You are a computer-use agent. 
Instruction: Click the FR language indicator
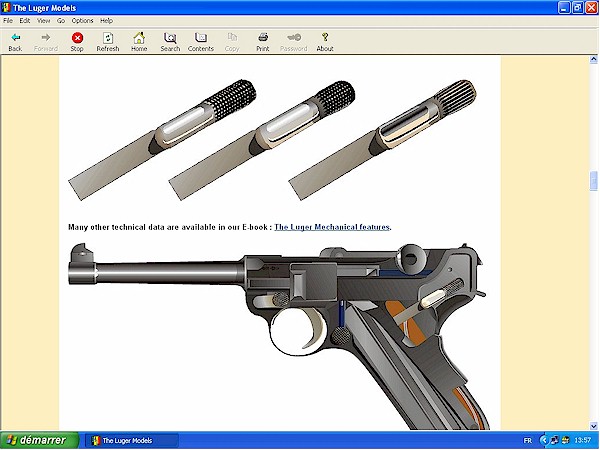pyautogui.click(x=527, y=440)
